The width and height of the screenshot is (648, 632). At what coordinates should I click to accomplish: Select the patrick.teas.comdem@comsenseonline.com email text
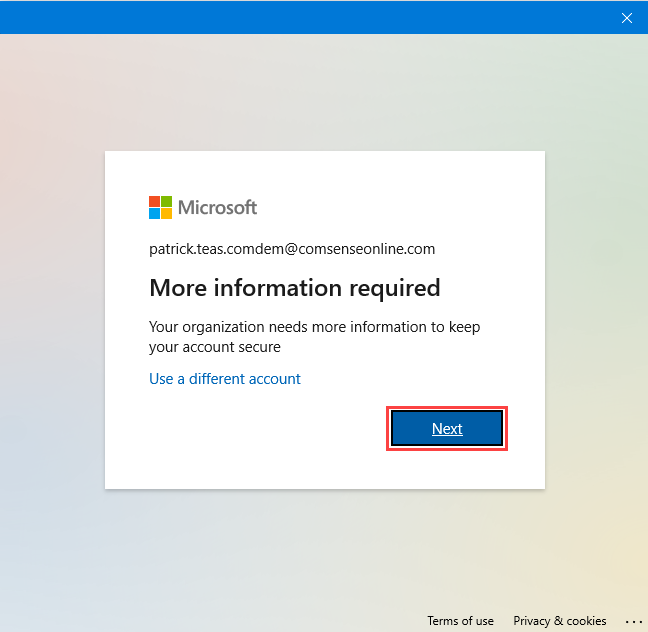[292, 249]
